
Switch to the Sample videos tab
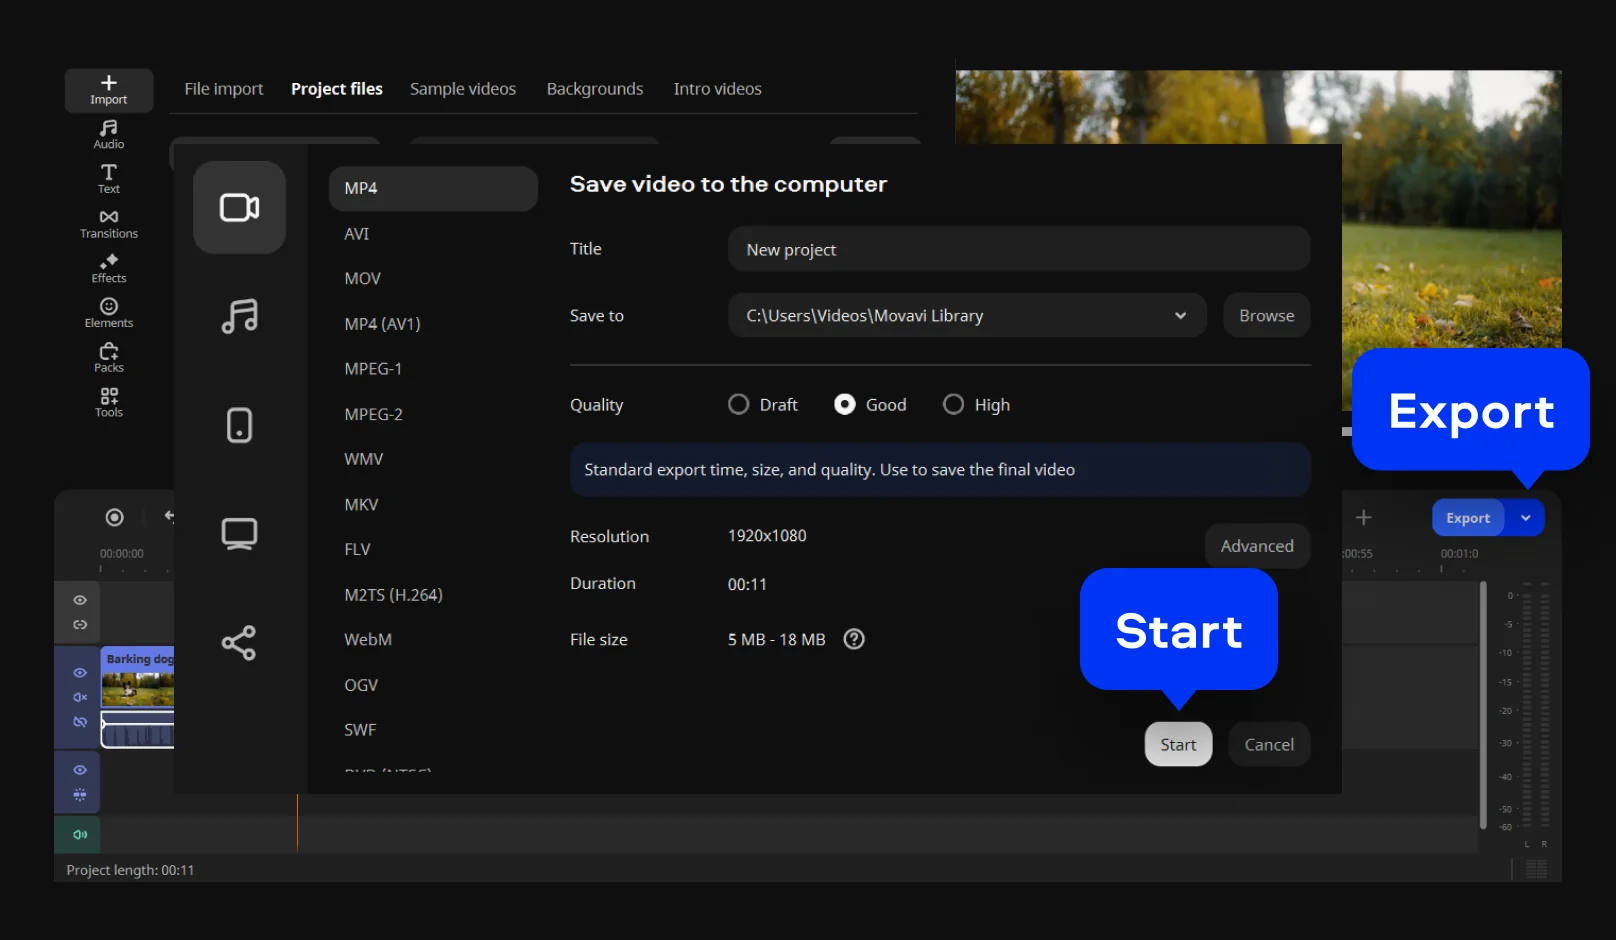[462, 89]
